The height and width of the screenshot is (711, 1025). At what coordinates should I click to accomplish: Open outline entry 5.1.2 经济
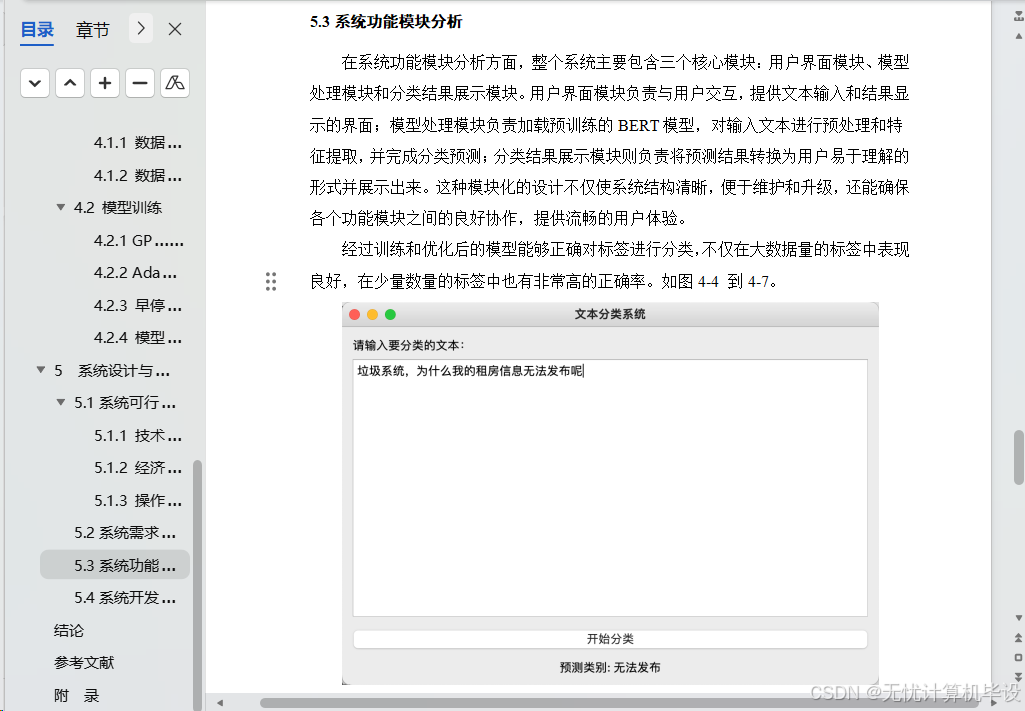(138, 468)
